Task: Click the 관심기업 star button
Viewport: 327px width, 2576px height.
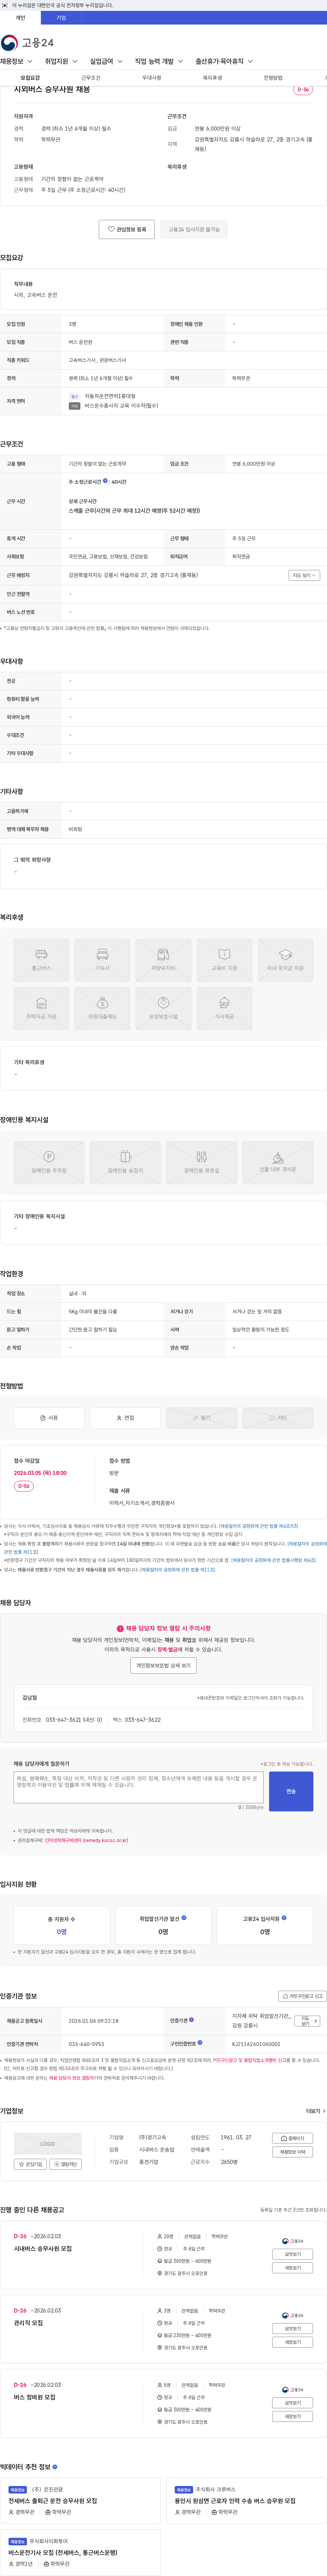Action: click(x=30, y=2164)
